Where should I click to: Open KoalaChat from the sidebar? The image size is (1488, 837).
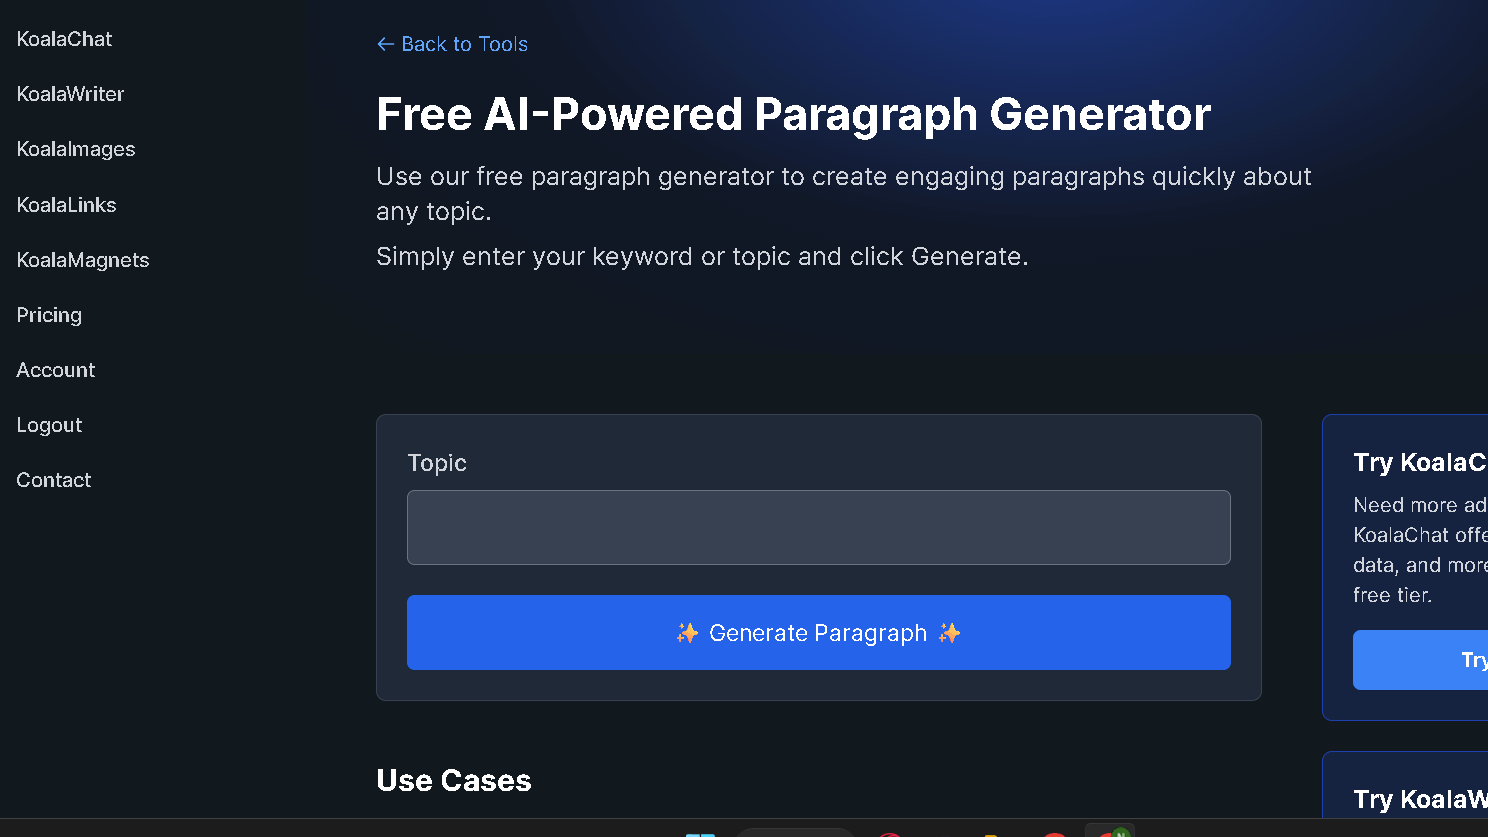coord(64,38)
